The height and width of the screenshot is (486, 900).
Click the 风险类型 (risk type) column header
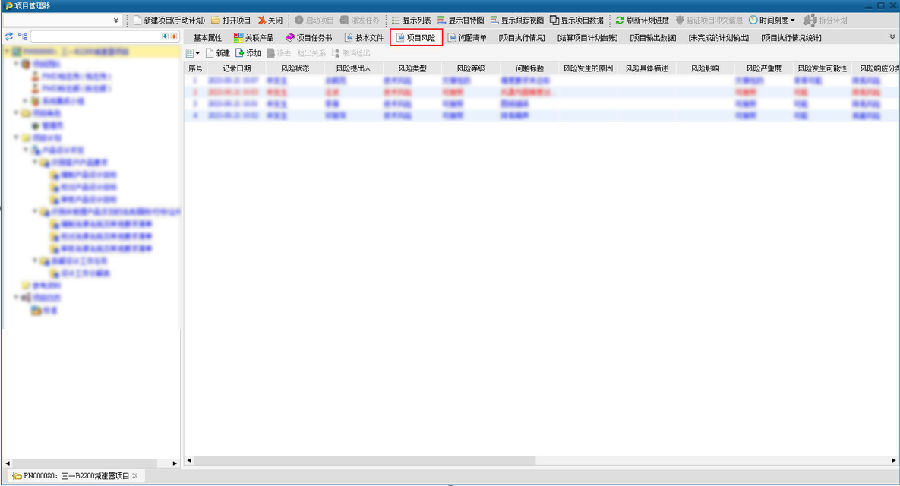[x=412, y=68]
